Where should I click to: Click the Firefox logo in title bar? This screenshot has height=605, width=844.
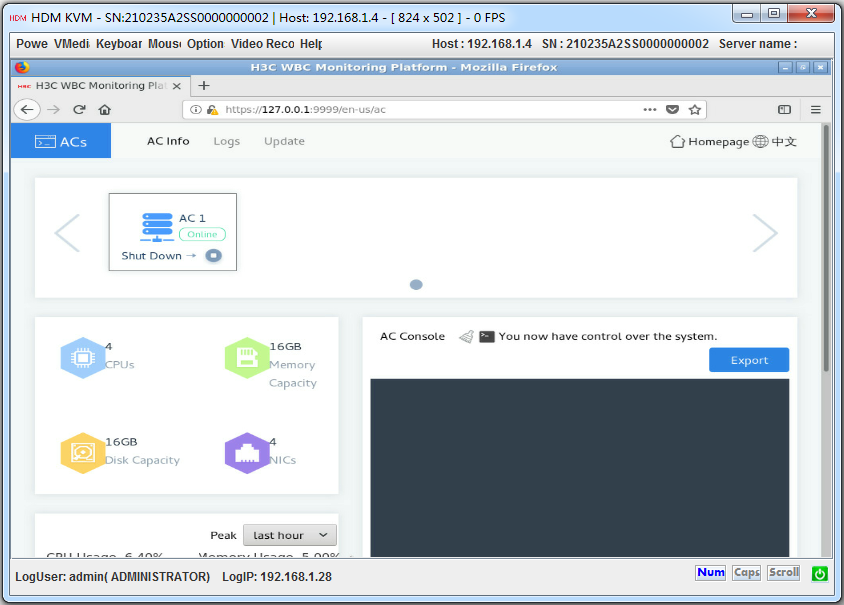pyautogui.click(x=22, y=67)
